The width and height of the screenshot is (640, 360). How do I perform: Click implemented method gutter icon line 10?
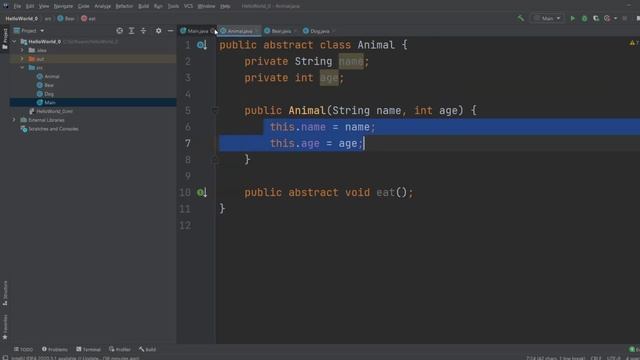point(202,192)
